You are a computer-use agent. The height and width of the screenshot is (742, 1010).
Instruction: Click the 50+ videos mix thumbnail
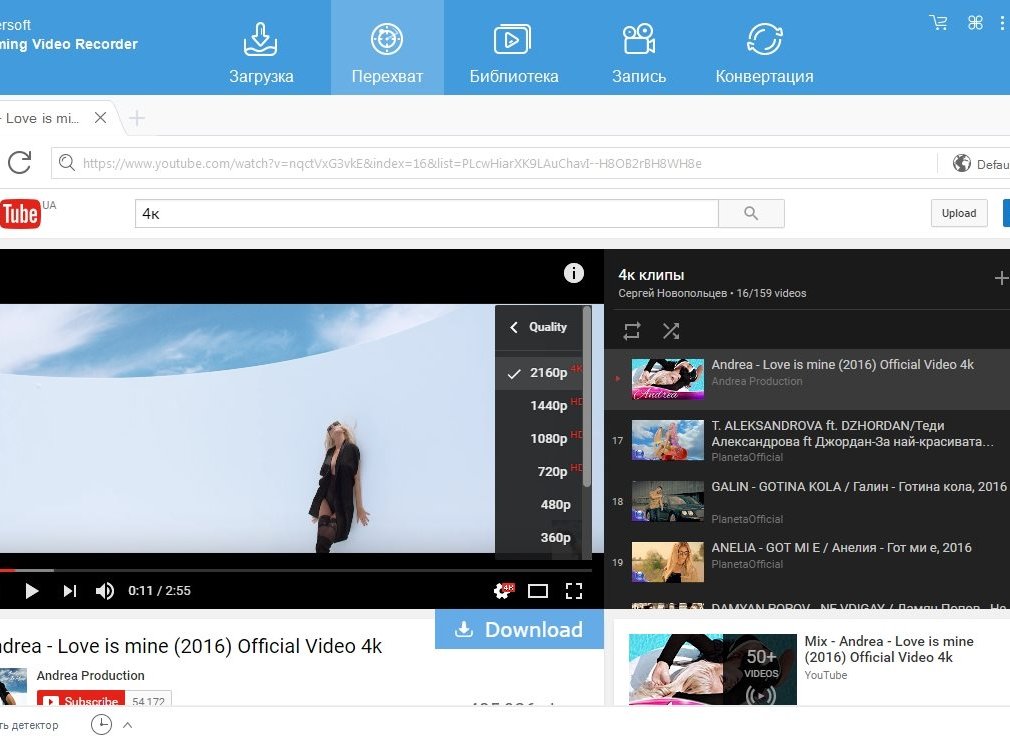tap(712, 670)
